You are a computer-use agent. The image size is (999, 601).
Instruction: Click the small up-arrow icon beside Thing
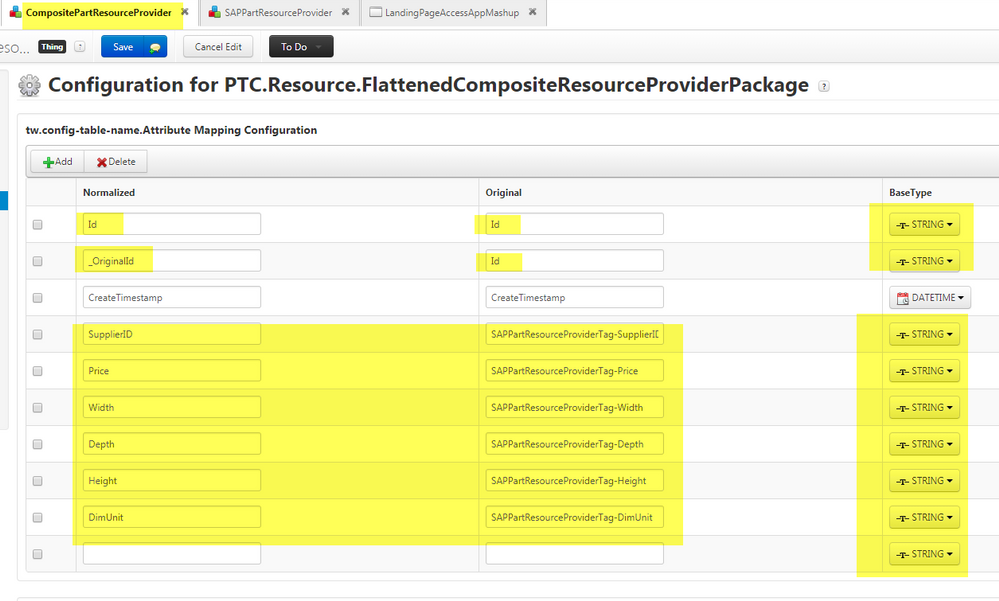pos(80,47)
